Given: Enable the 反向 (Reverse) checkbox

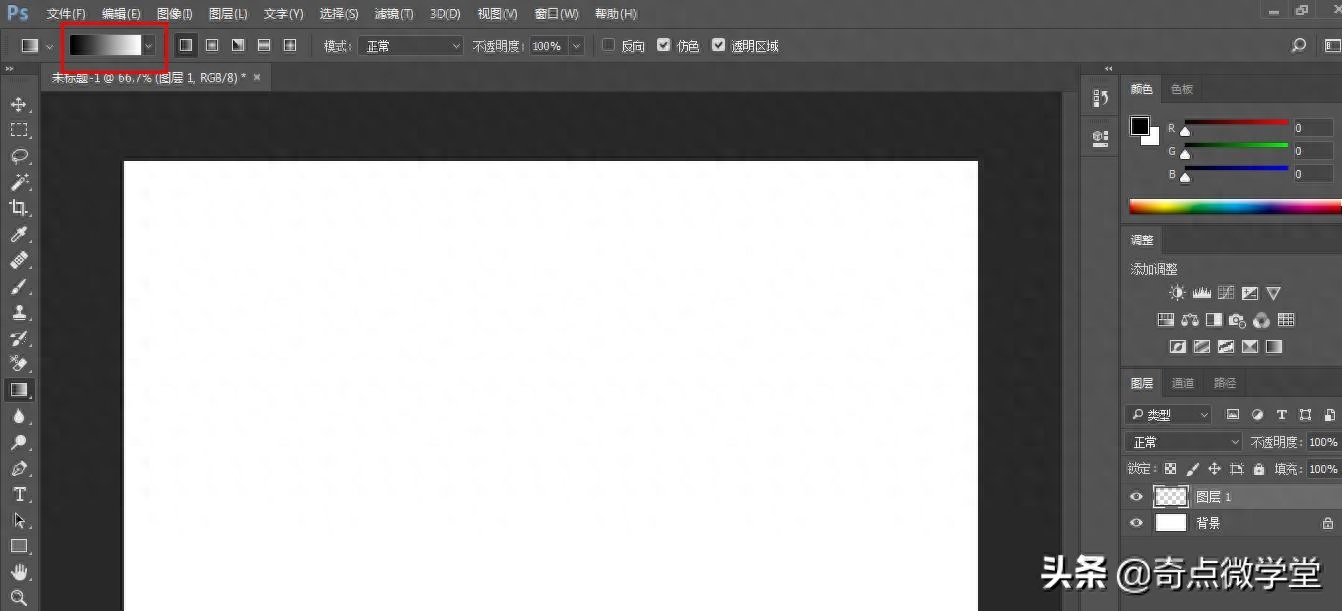Looking at the screenshot, I should [x=608, y=46].
